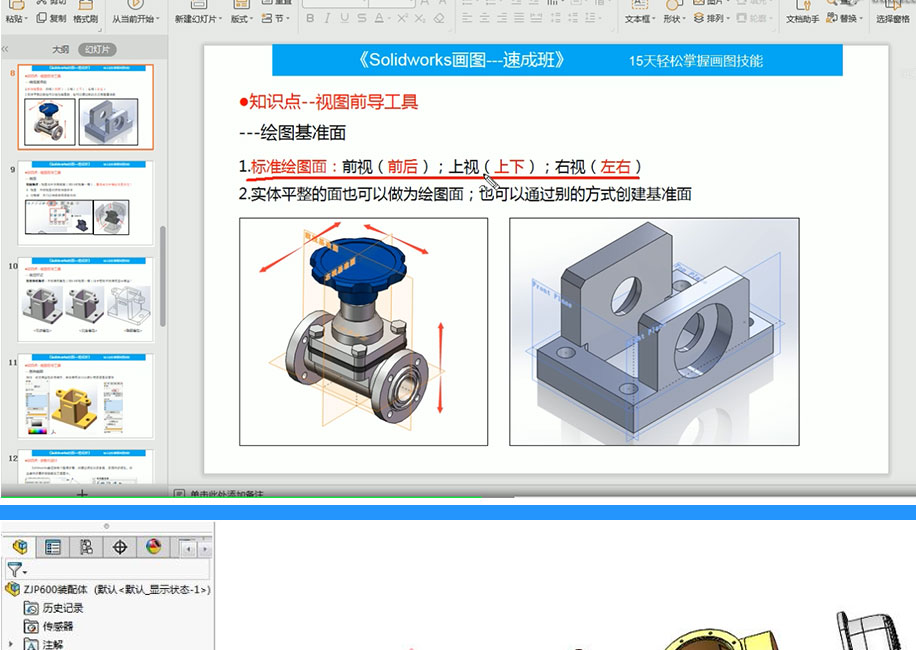The image size is (916, 650).
Task: Click the 格式刷 format painter button
Action: point(85,13)
